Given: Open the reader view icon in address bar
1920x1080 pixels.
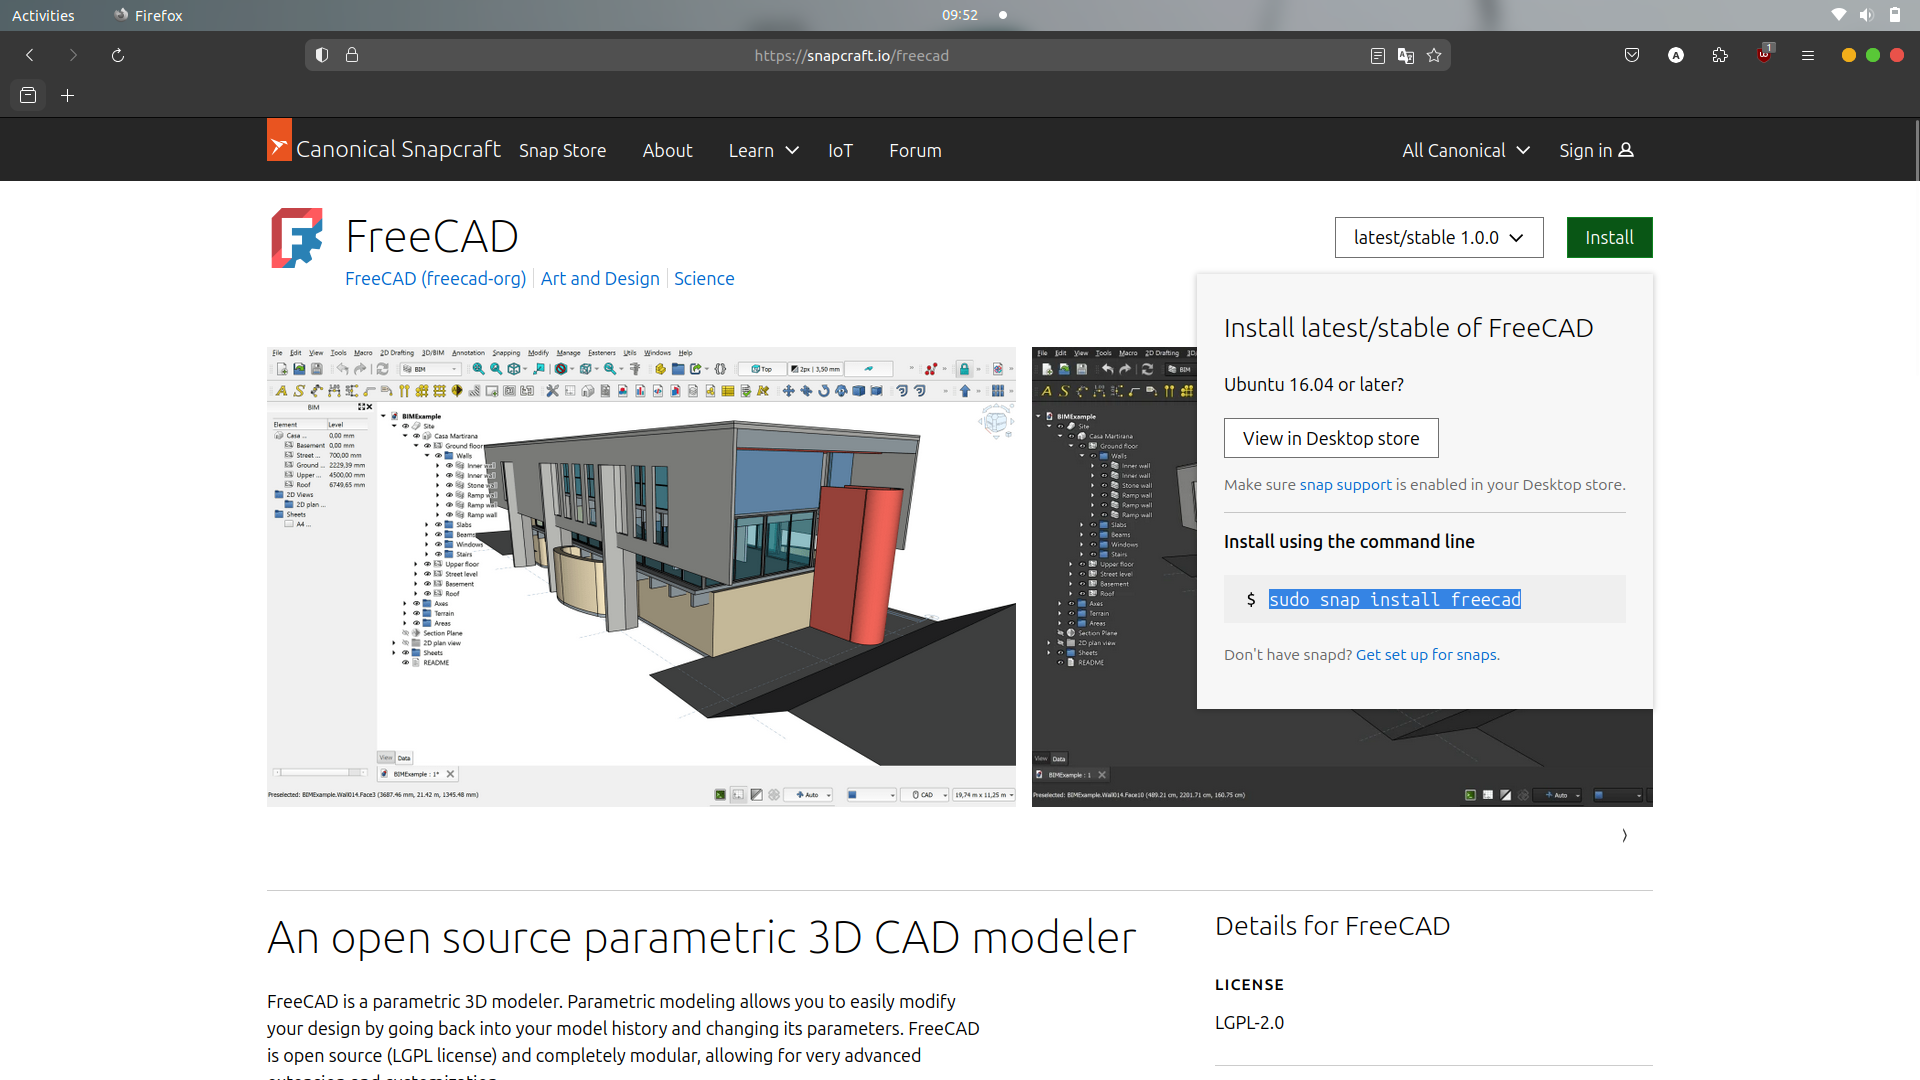Looking at the screenshot, I should (x=1378, y=55).
